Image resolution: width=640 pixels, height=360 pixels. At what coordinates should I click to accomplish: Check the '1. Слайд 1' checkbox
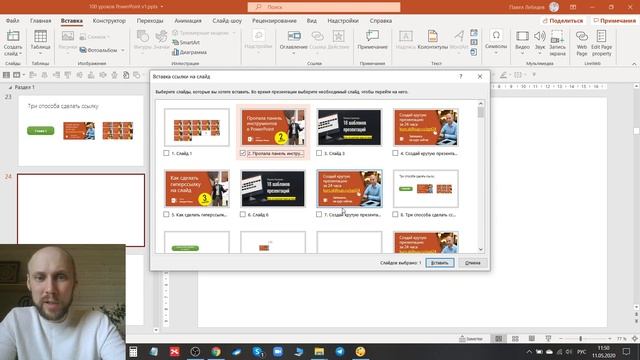(166, 153)
